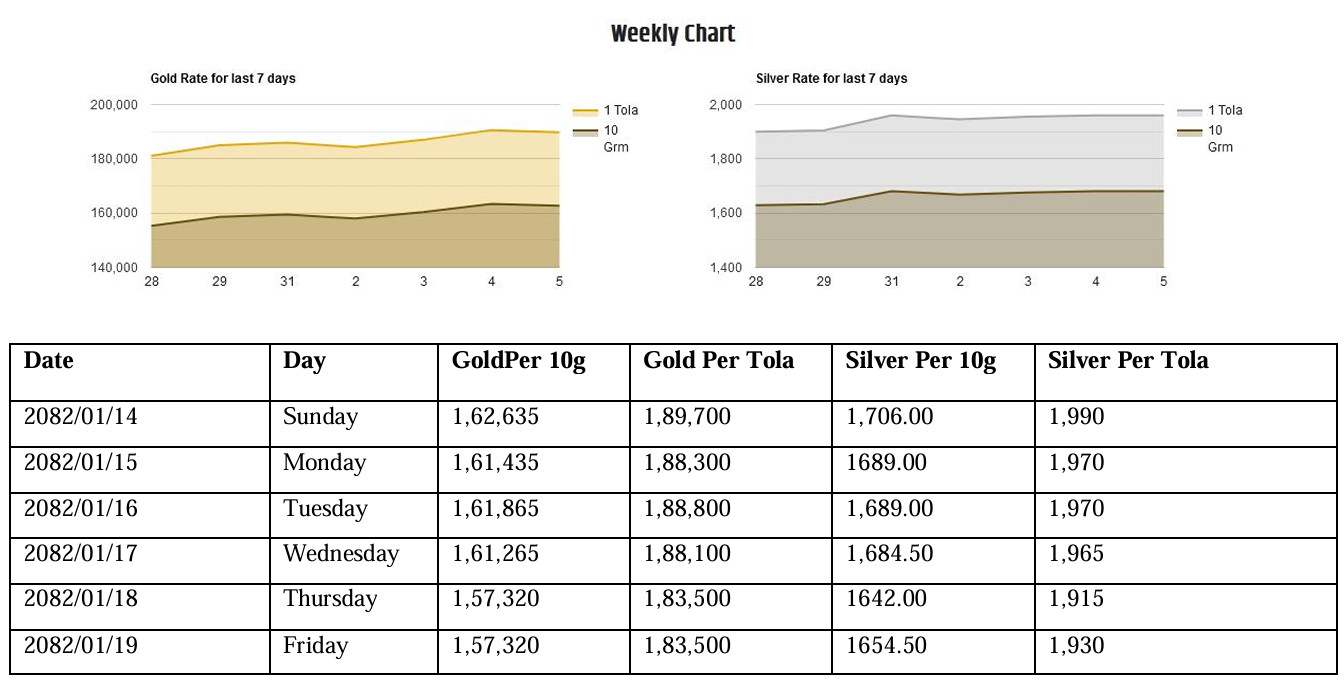Select the Silver Per 10g column header
Image resolution: width=1344 pixels, height=681 pixels.
pyautogui.click(x=920, y=361)
